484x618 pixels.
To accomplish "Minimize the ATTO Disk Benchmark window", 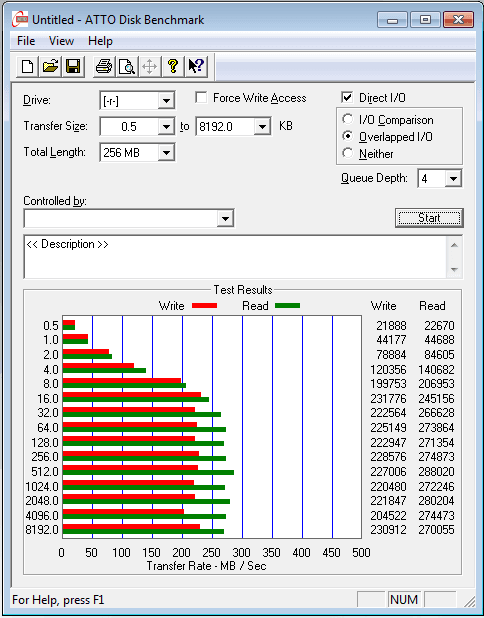I will click(x=393, y=20).
